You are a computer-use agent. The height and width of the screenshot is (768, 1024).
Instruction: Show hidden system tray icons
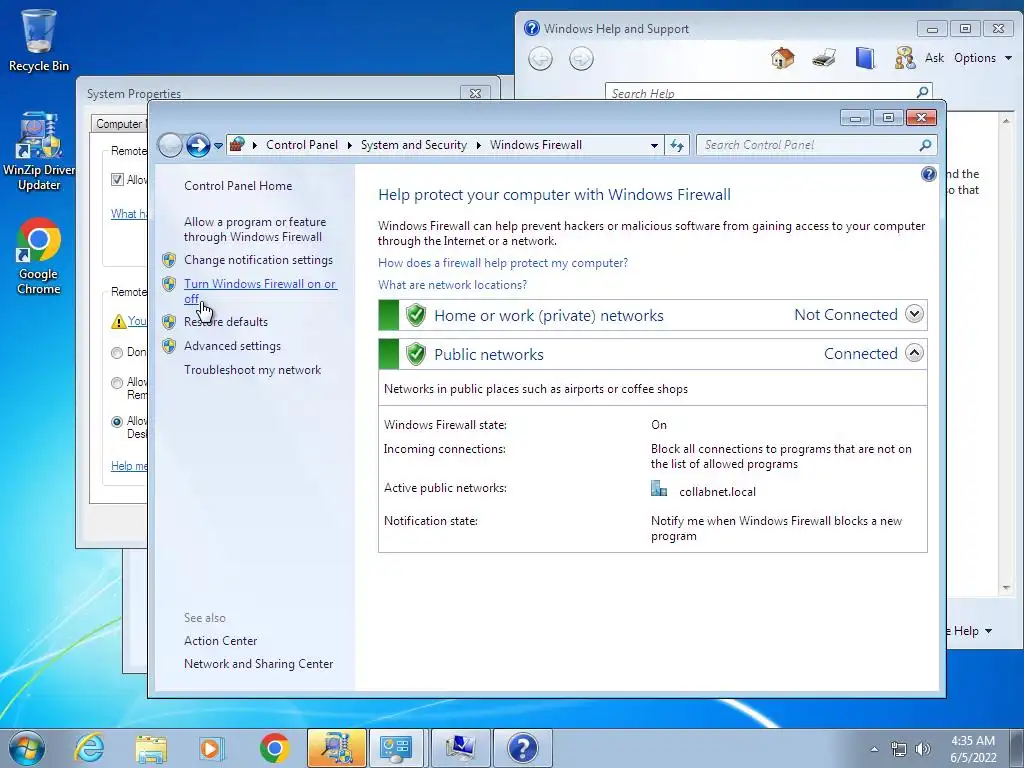(x=874, y=749)
